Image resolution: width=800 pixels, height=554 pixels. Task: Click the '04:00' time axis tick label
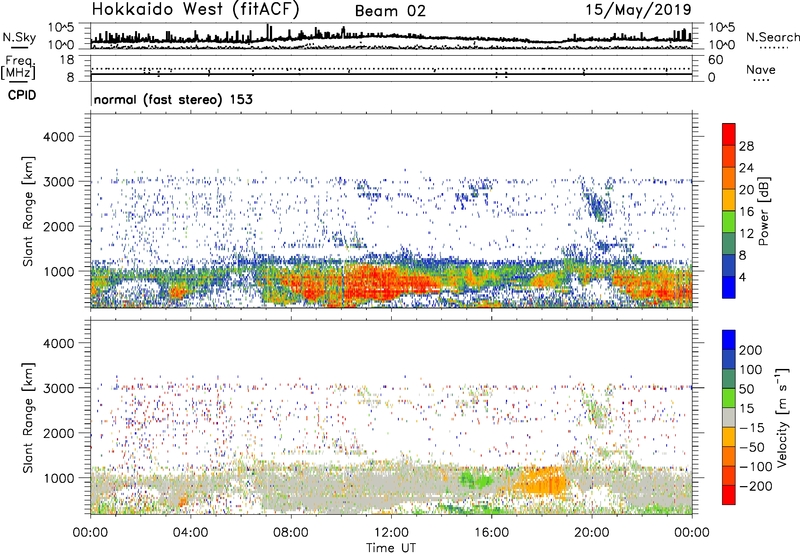[191, 533]
